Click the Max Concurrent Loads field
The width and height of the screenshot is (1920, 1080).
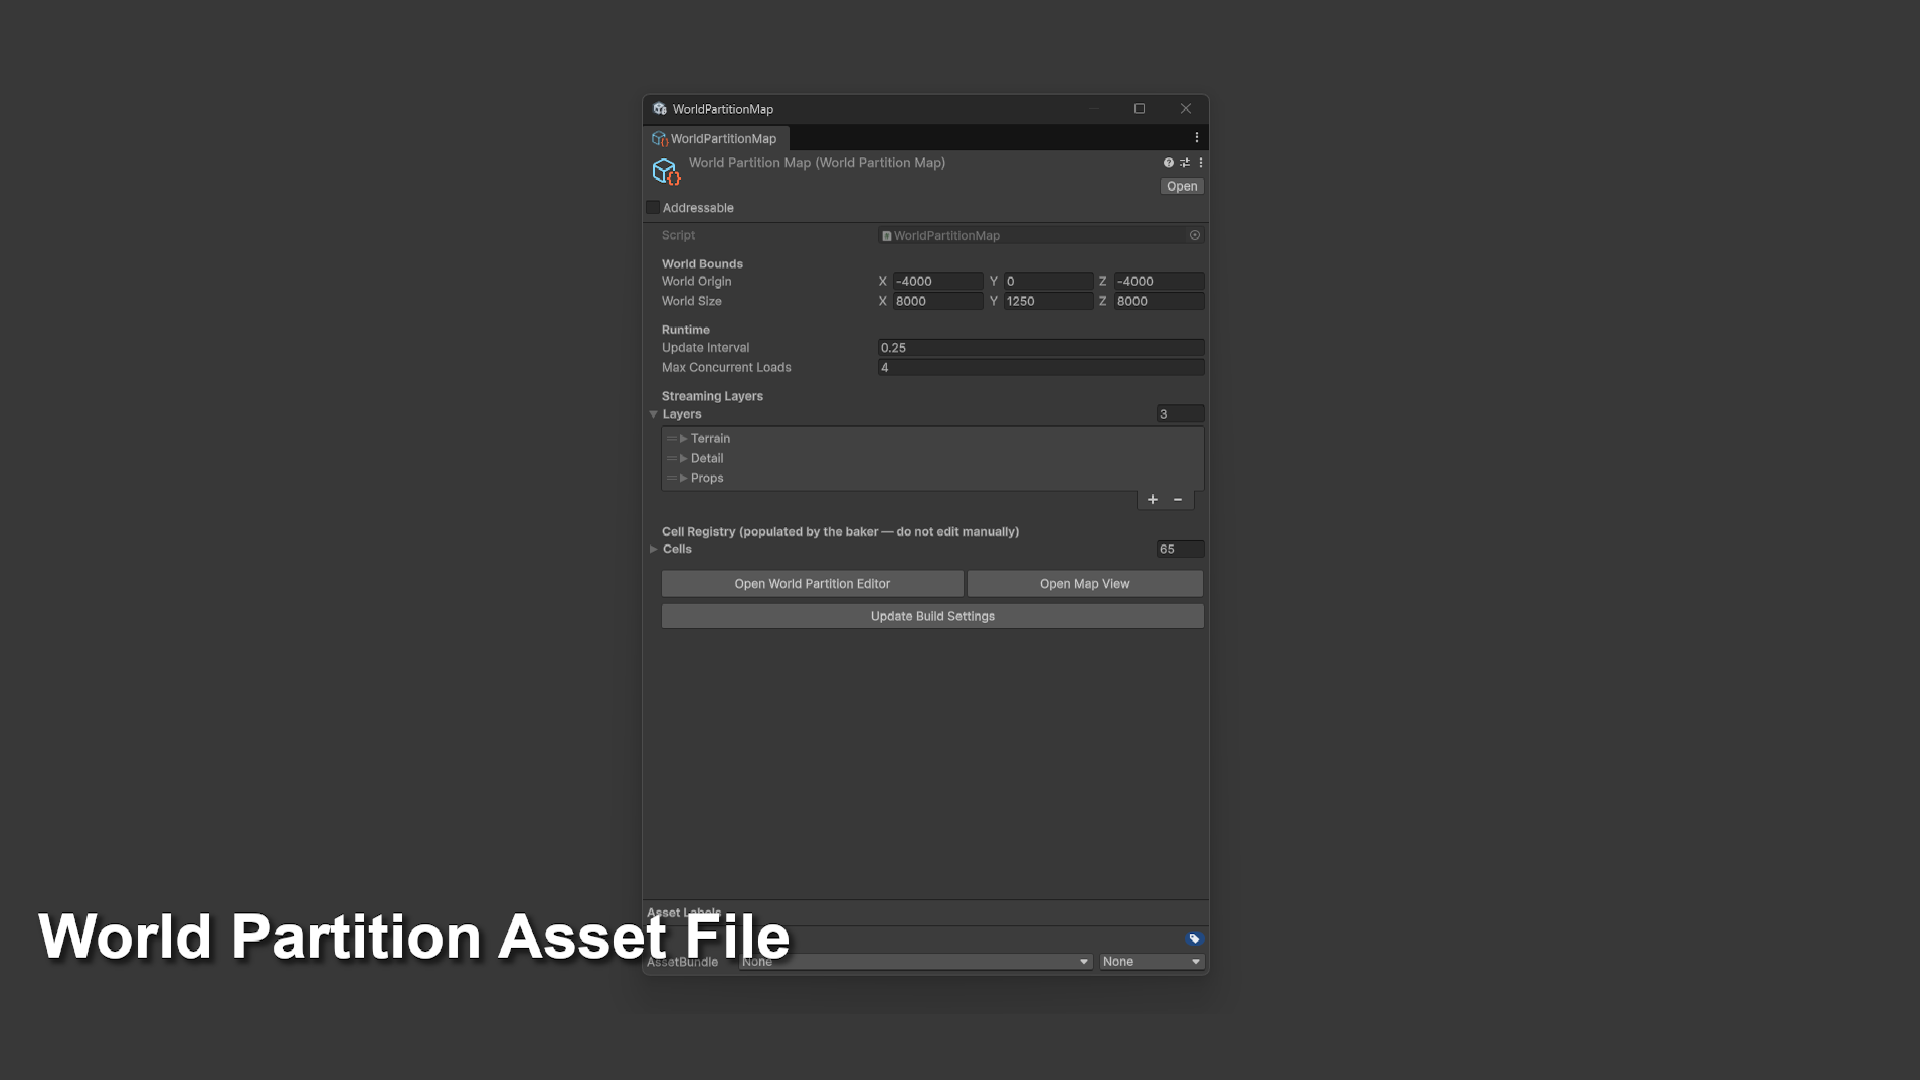pyautogui.click(x=1041, y=368)
